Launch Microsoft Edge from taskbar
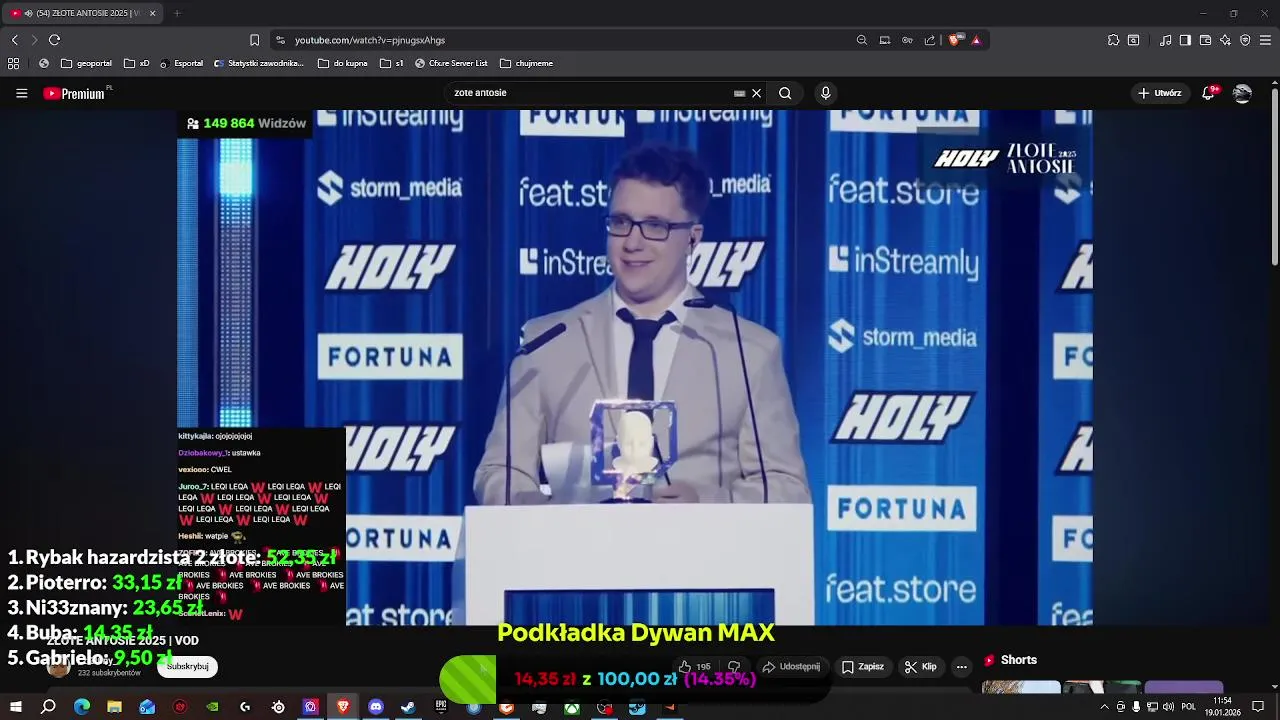 [82, 707]
